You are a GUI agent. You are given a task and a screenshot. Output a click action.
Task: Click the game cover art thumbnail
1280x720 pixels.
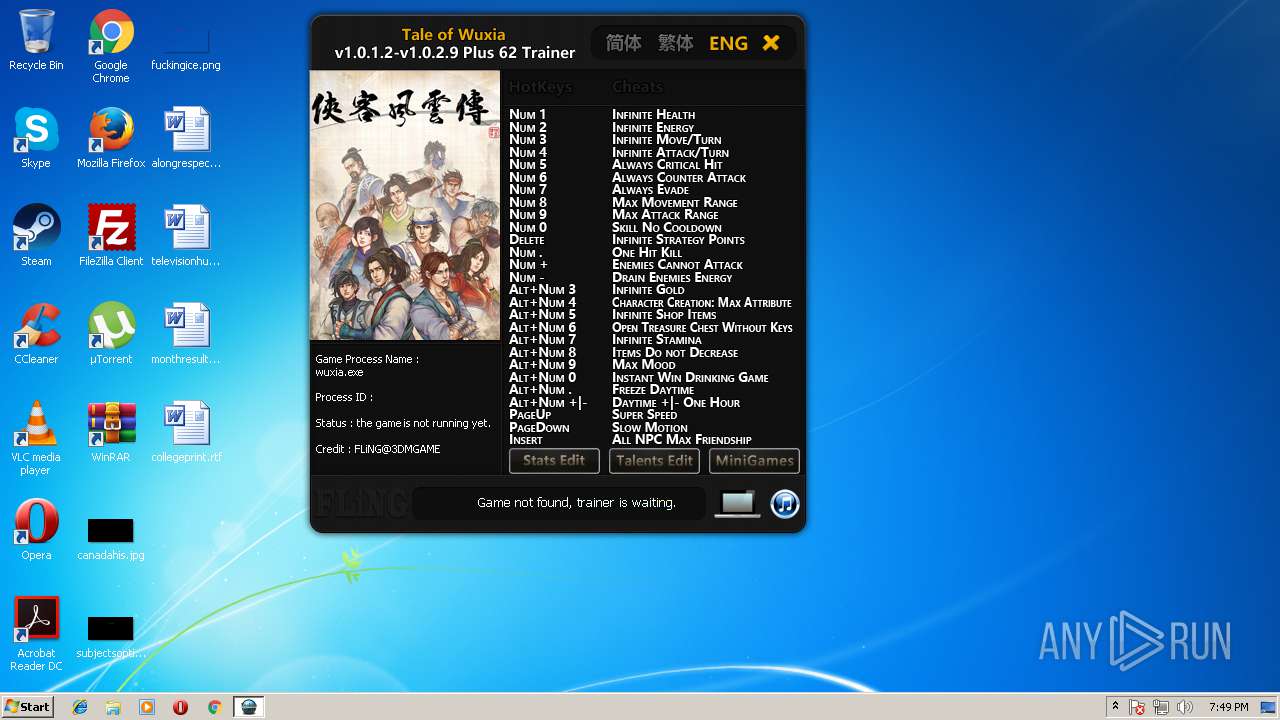coord(404,206)
